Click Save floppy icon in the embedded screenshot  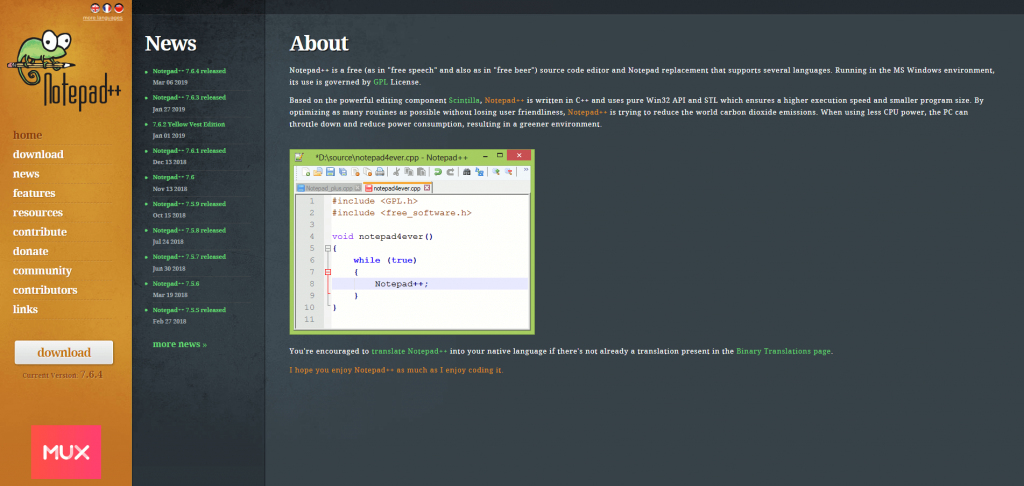(330, 172)
